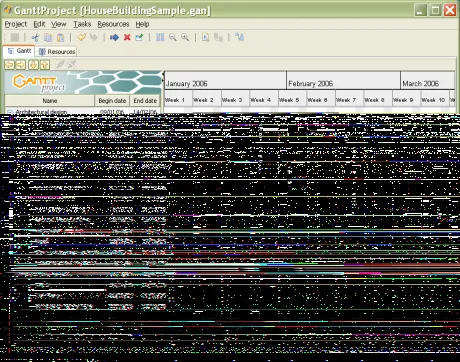The image size is (460, 362).
Task: Click the Cut scissors toolbar icon
Action: 35,37
